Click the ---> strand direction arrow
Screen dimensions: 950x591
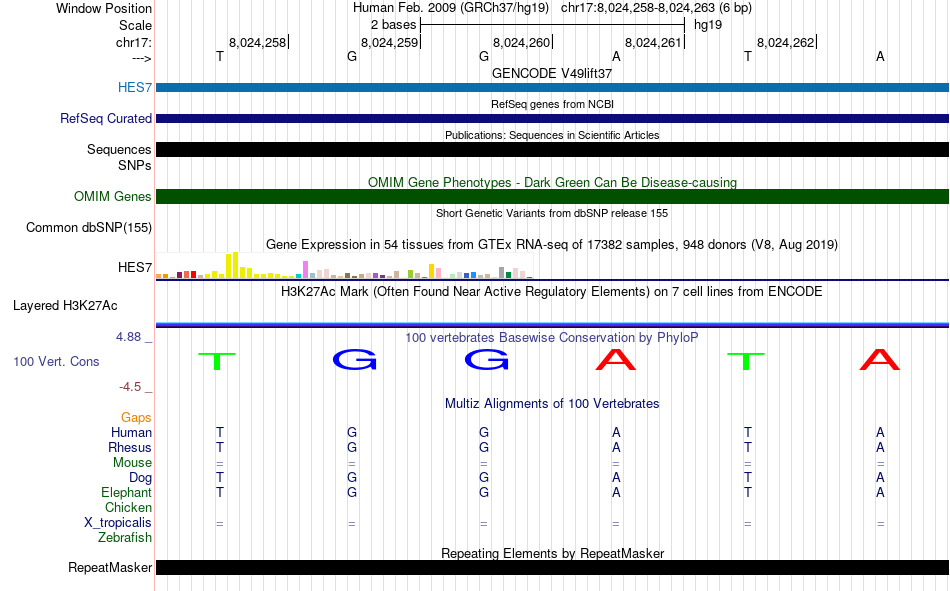click(141, 59)
